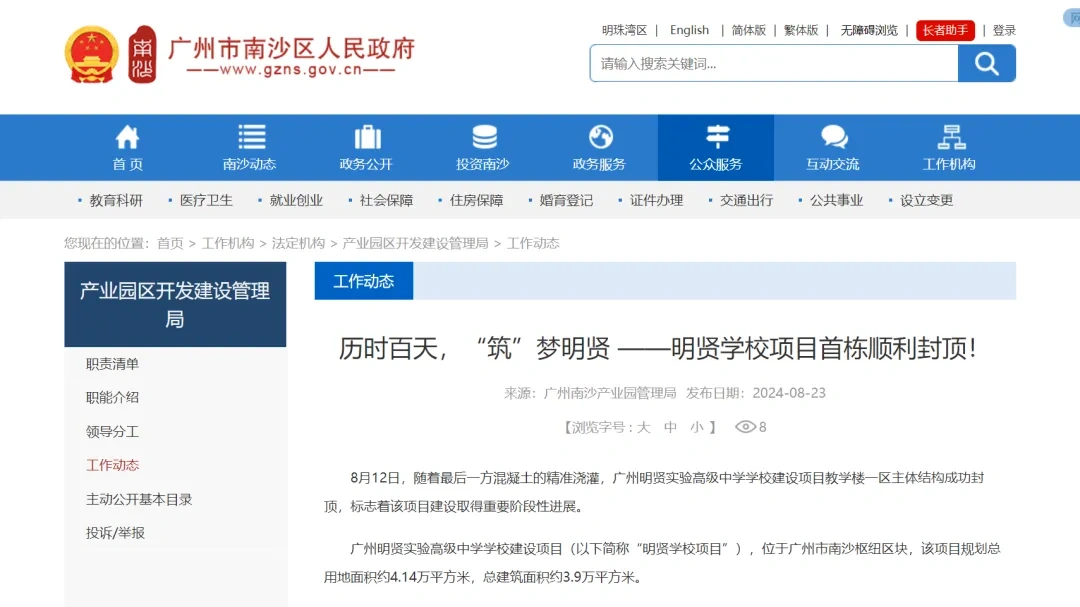Open 工作机构 organization chart icon
The width and height of the screenshot is (1080, 607).
(x=949, y=138)
